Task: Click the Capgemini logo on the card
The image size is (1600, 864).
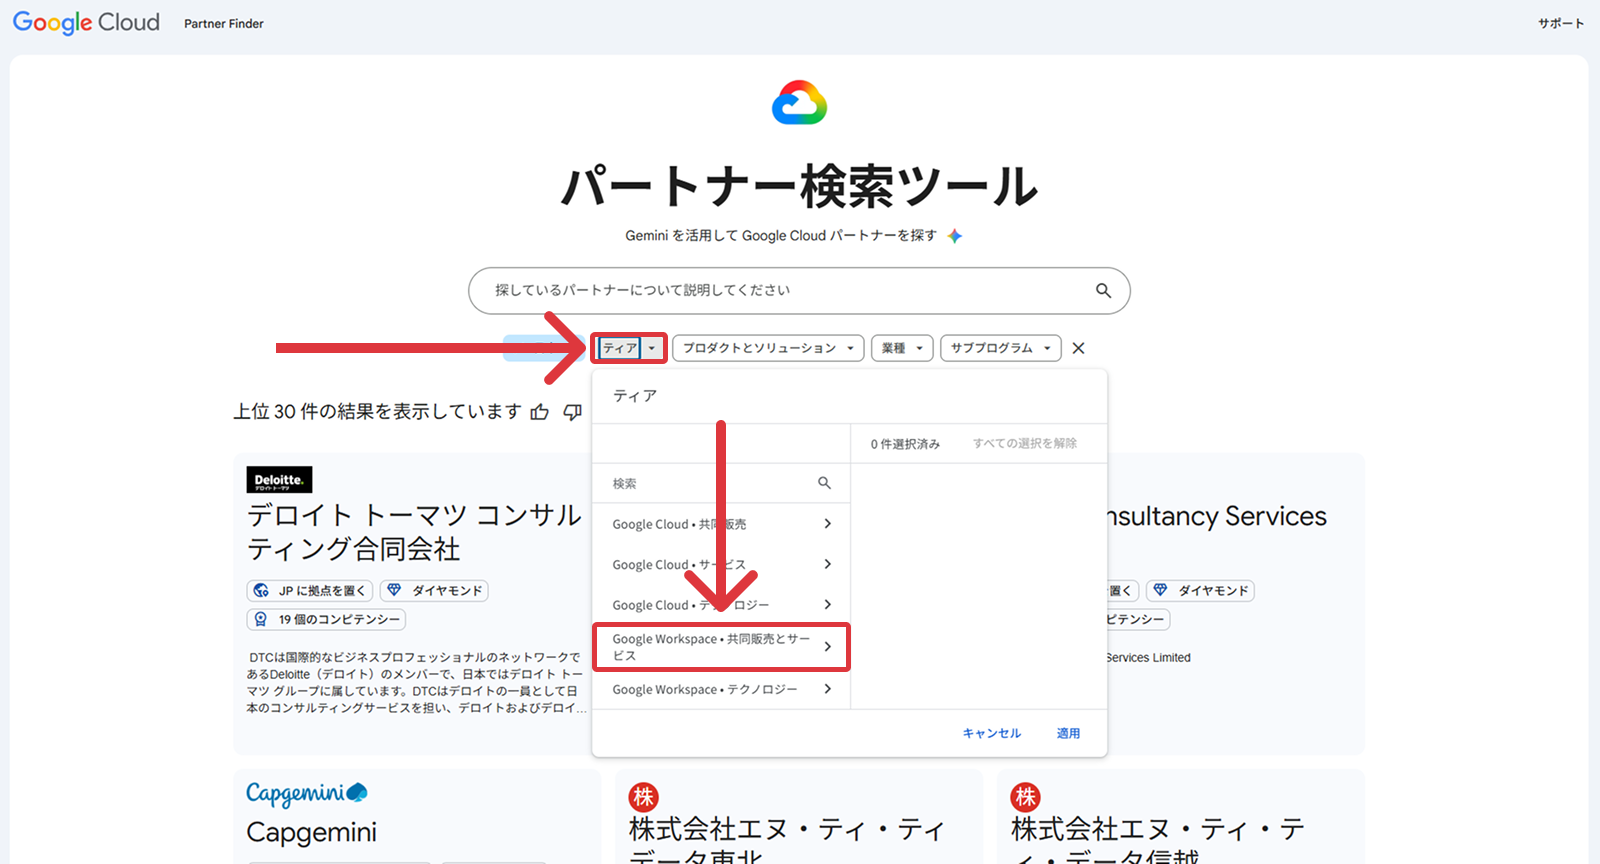Action: tap(307, 793)
